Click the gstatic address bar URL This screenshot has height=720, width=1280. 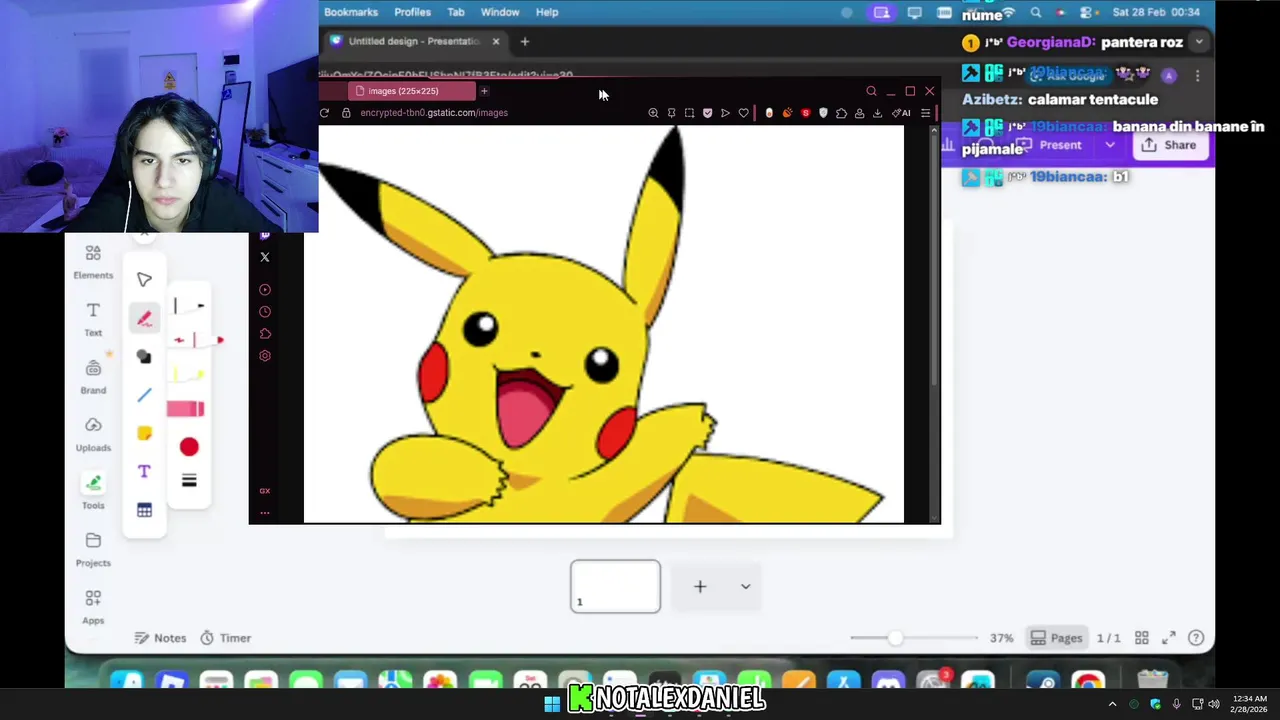[434, 113]
